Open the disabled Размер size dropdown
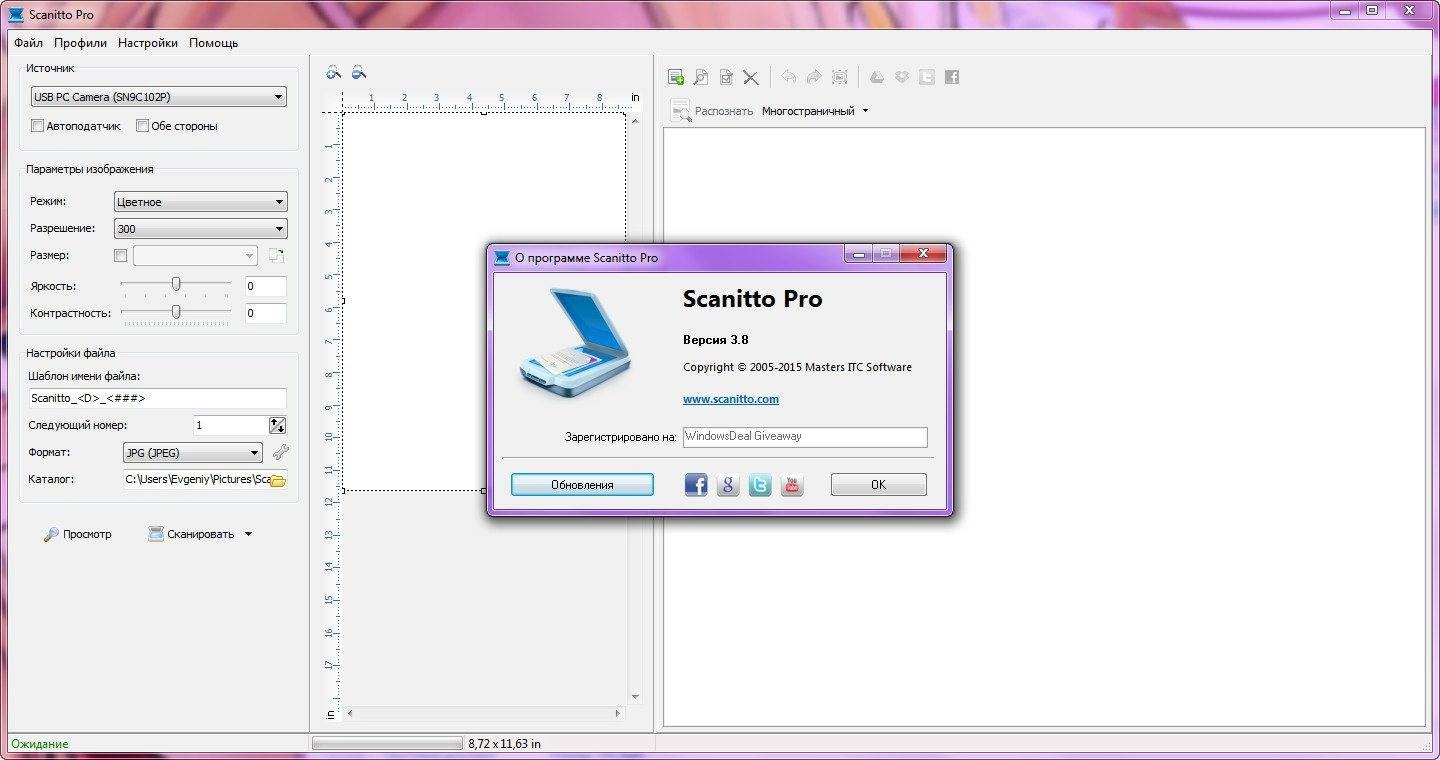Image resolution: width=1440 pixels, height=760 pixels. (195, 256)
